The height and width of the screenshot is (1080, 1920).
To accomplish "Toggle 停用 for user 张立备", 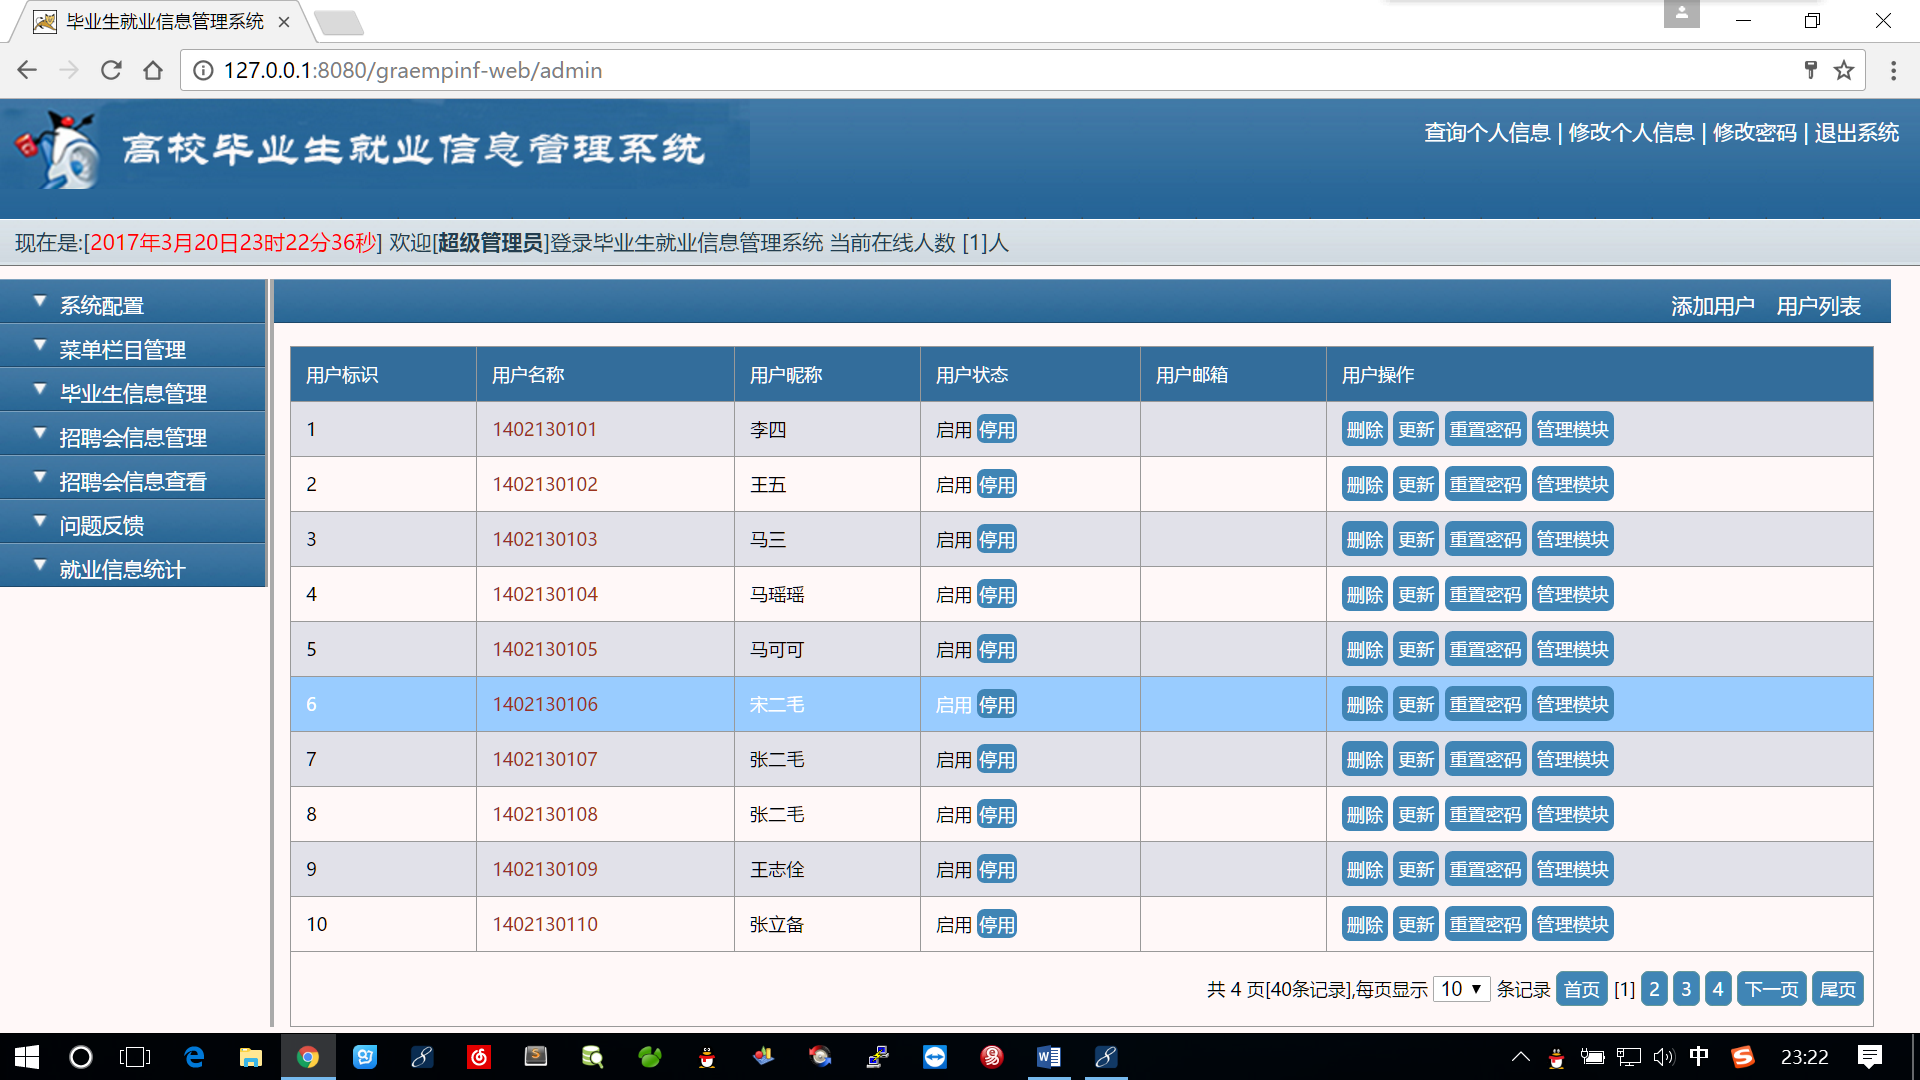I will tap(996, 925).
